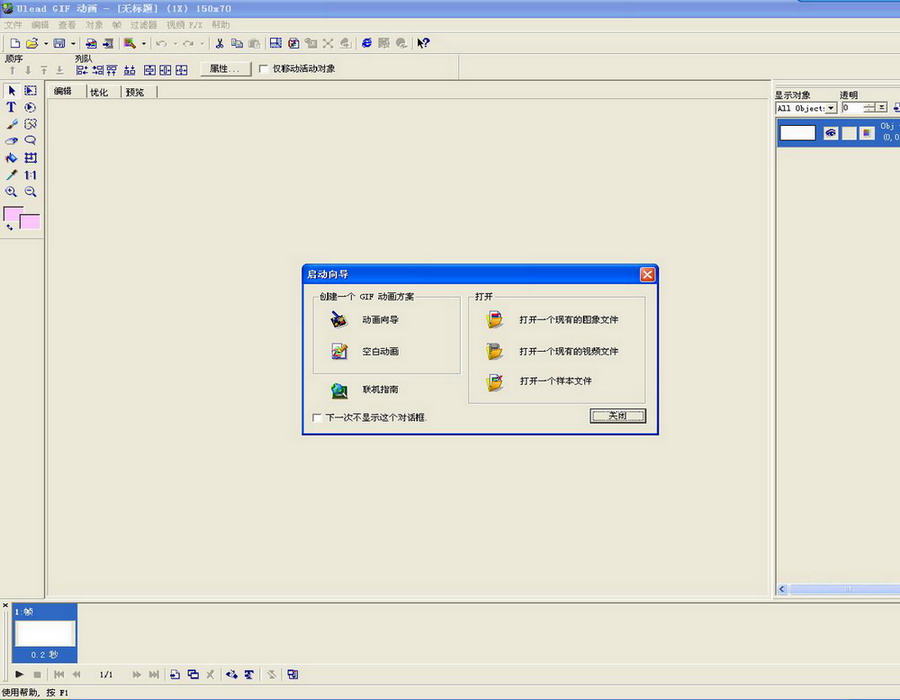Click the Copy toolbar icon
Image resolution: width=900 pixels, height=700 pixels.
click(x=236, y=43)
